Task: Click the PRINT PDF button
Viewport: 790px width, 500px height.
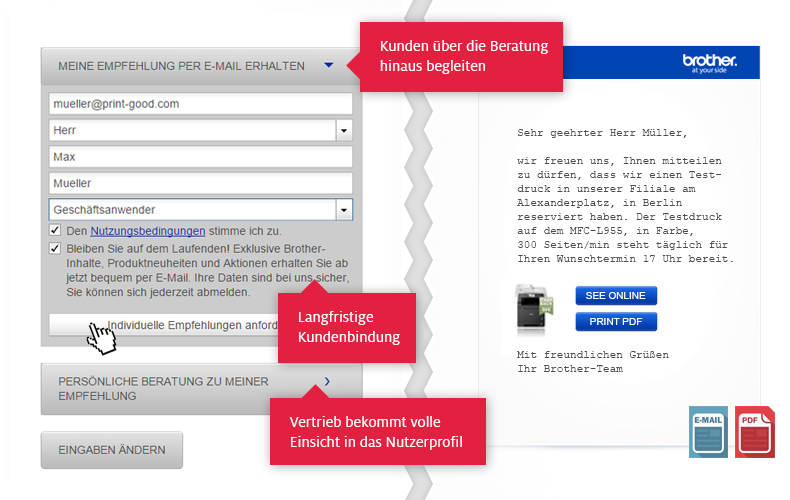Action: [616, 322]
